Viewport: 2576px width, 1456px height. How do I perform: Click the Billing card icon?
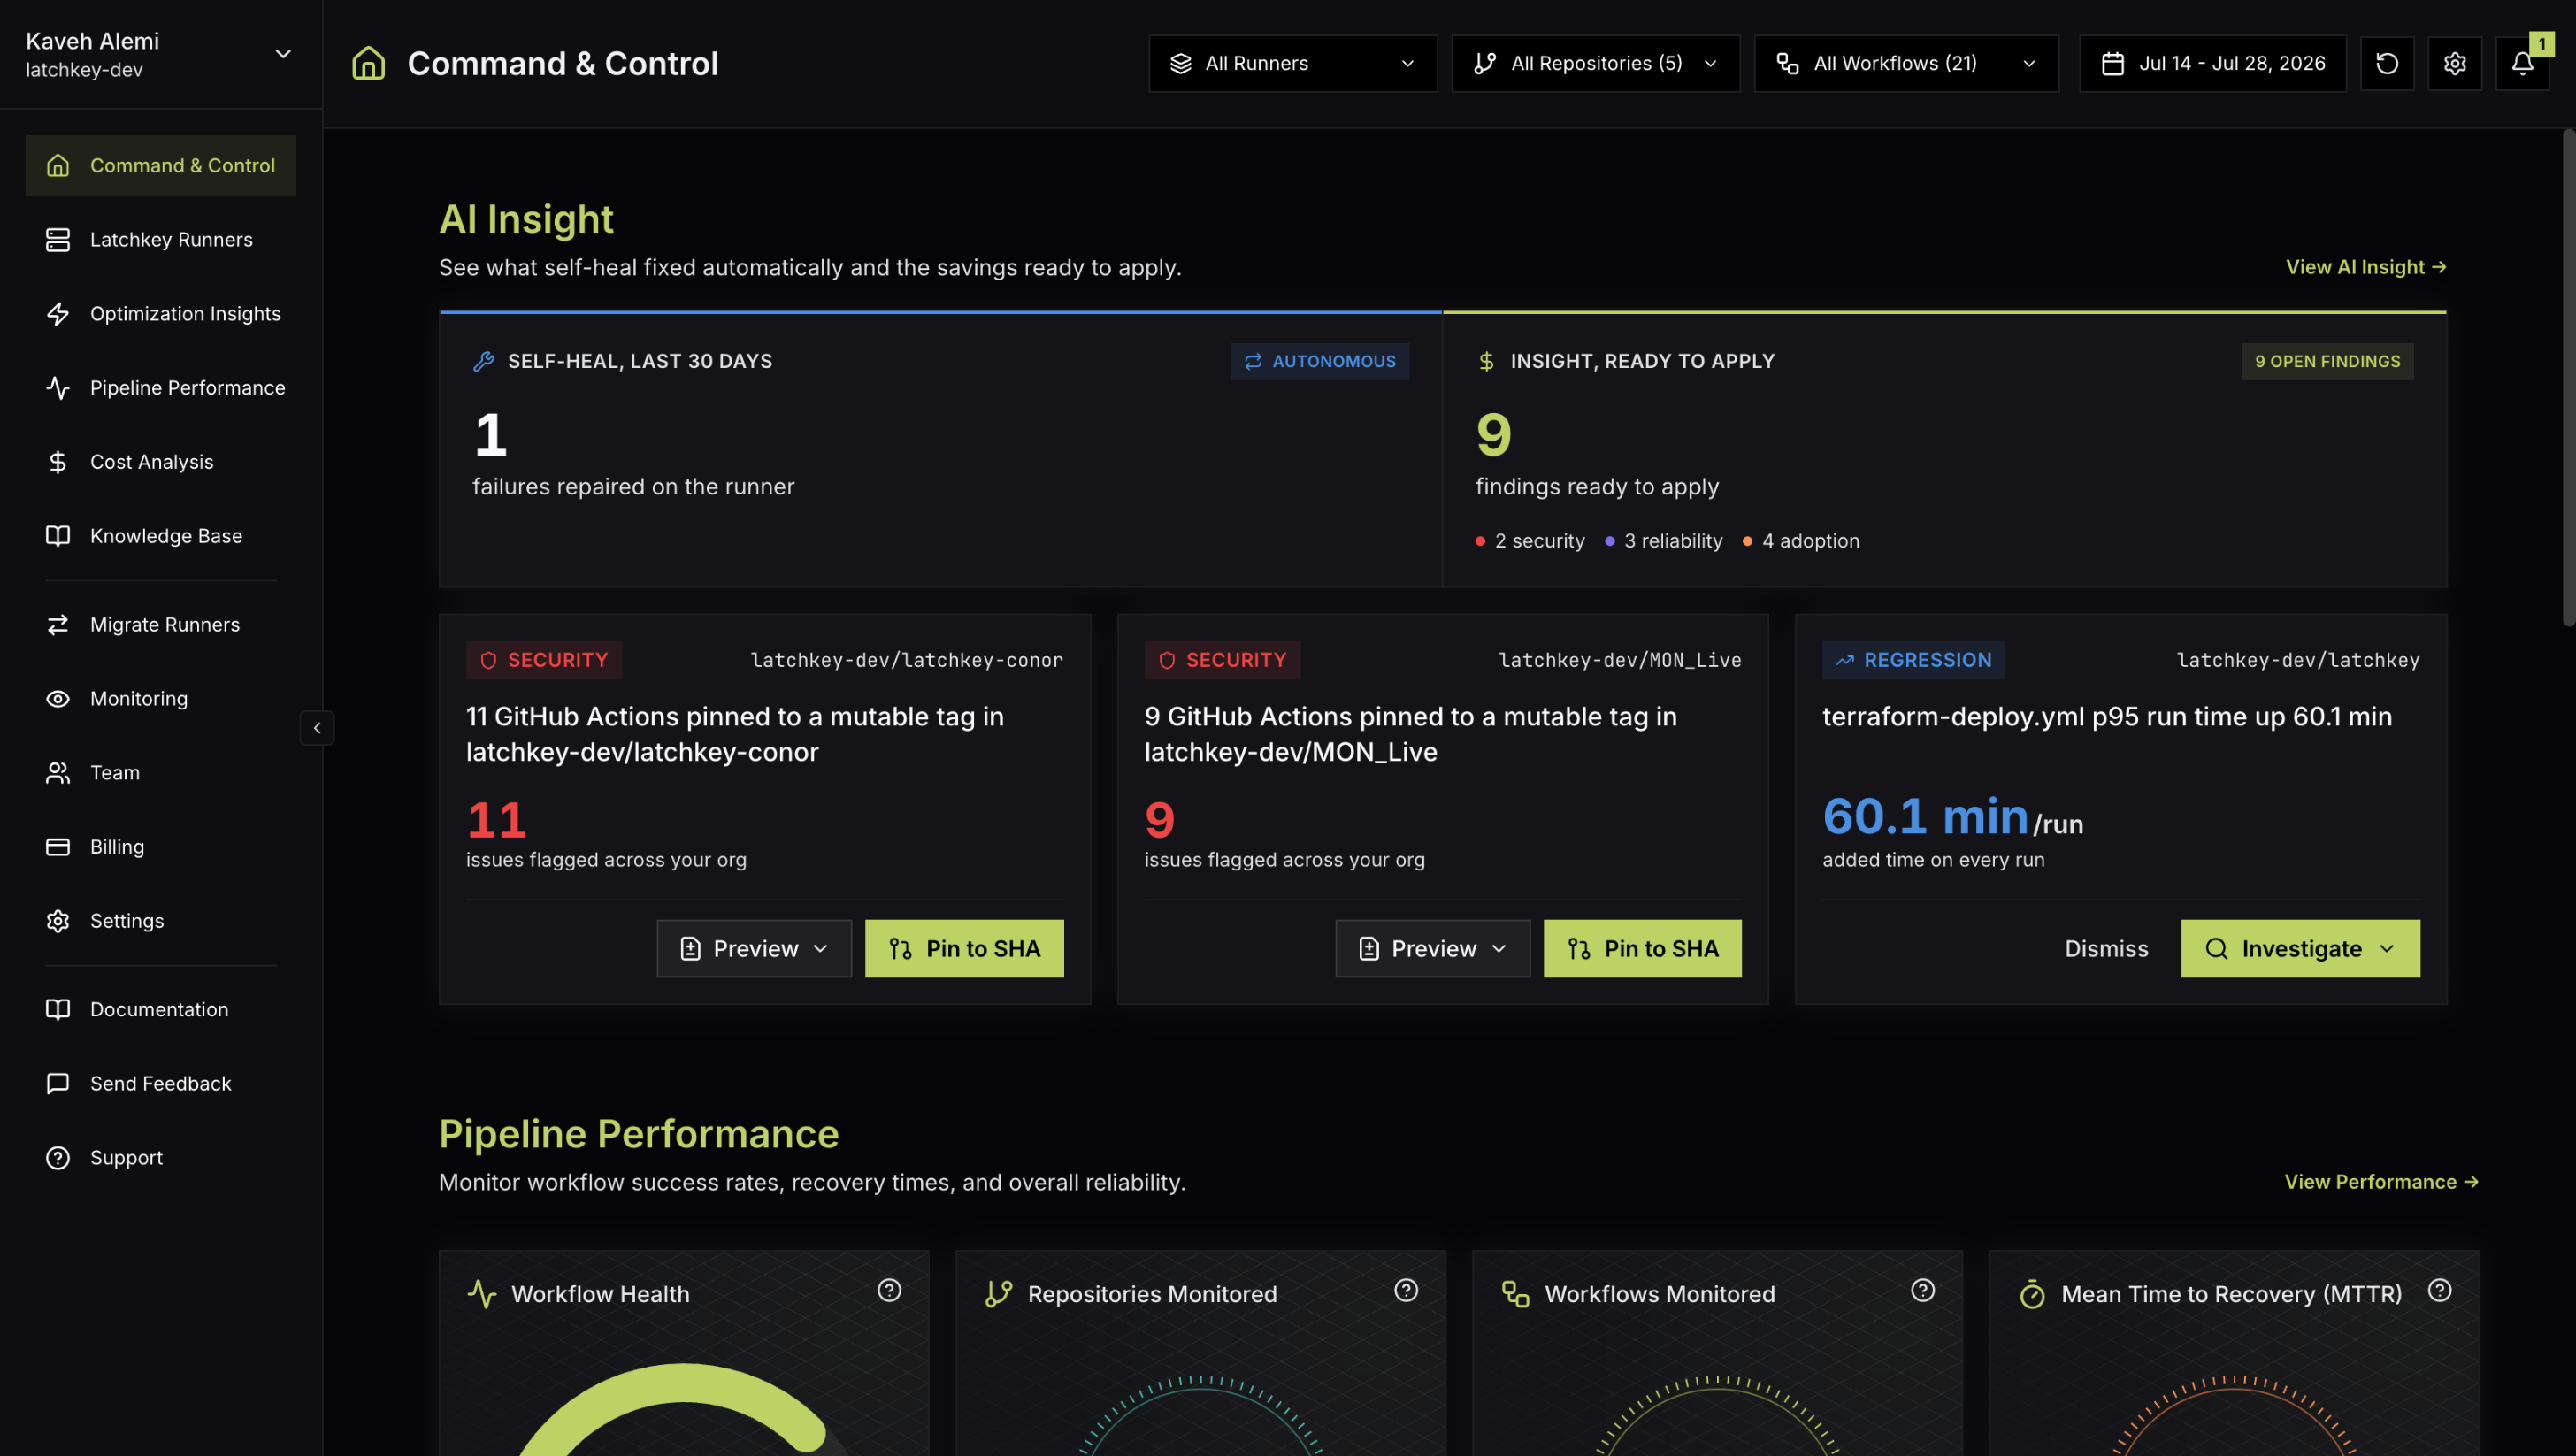pyautogui.click(x=58, y=847)
